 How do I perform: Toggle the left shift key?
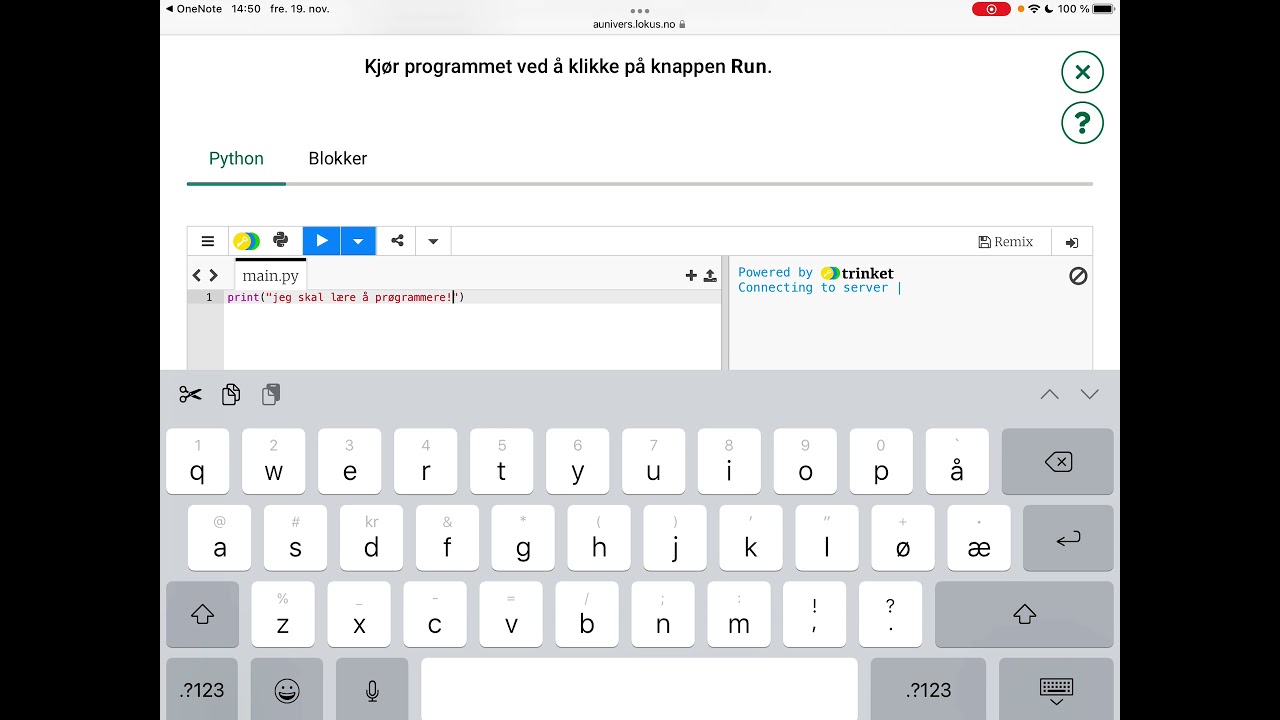pos(202,614)
